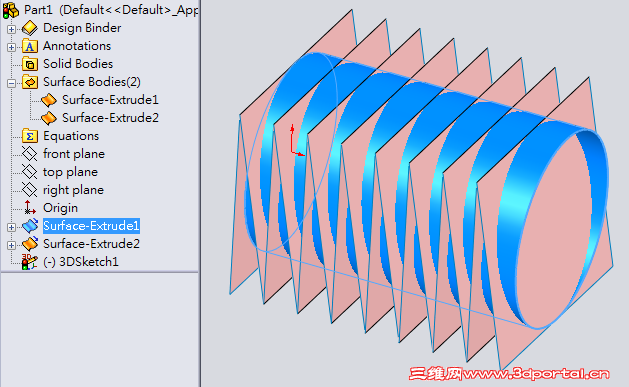Click the Equations sigma icon
Image resolution: width=629 pixels, height=387 pixels.
[30, 136]
